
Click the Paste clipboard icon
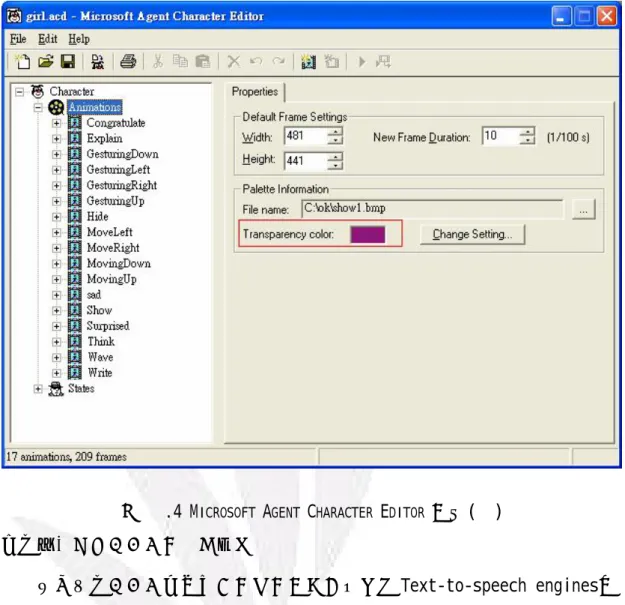[202, 62]
